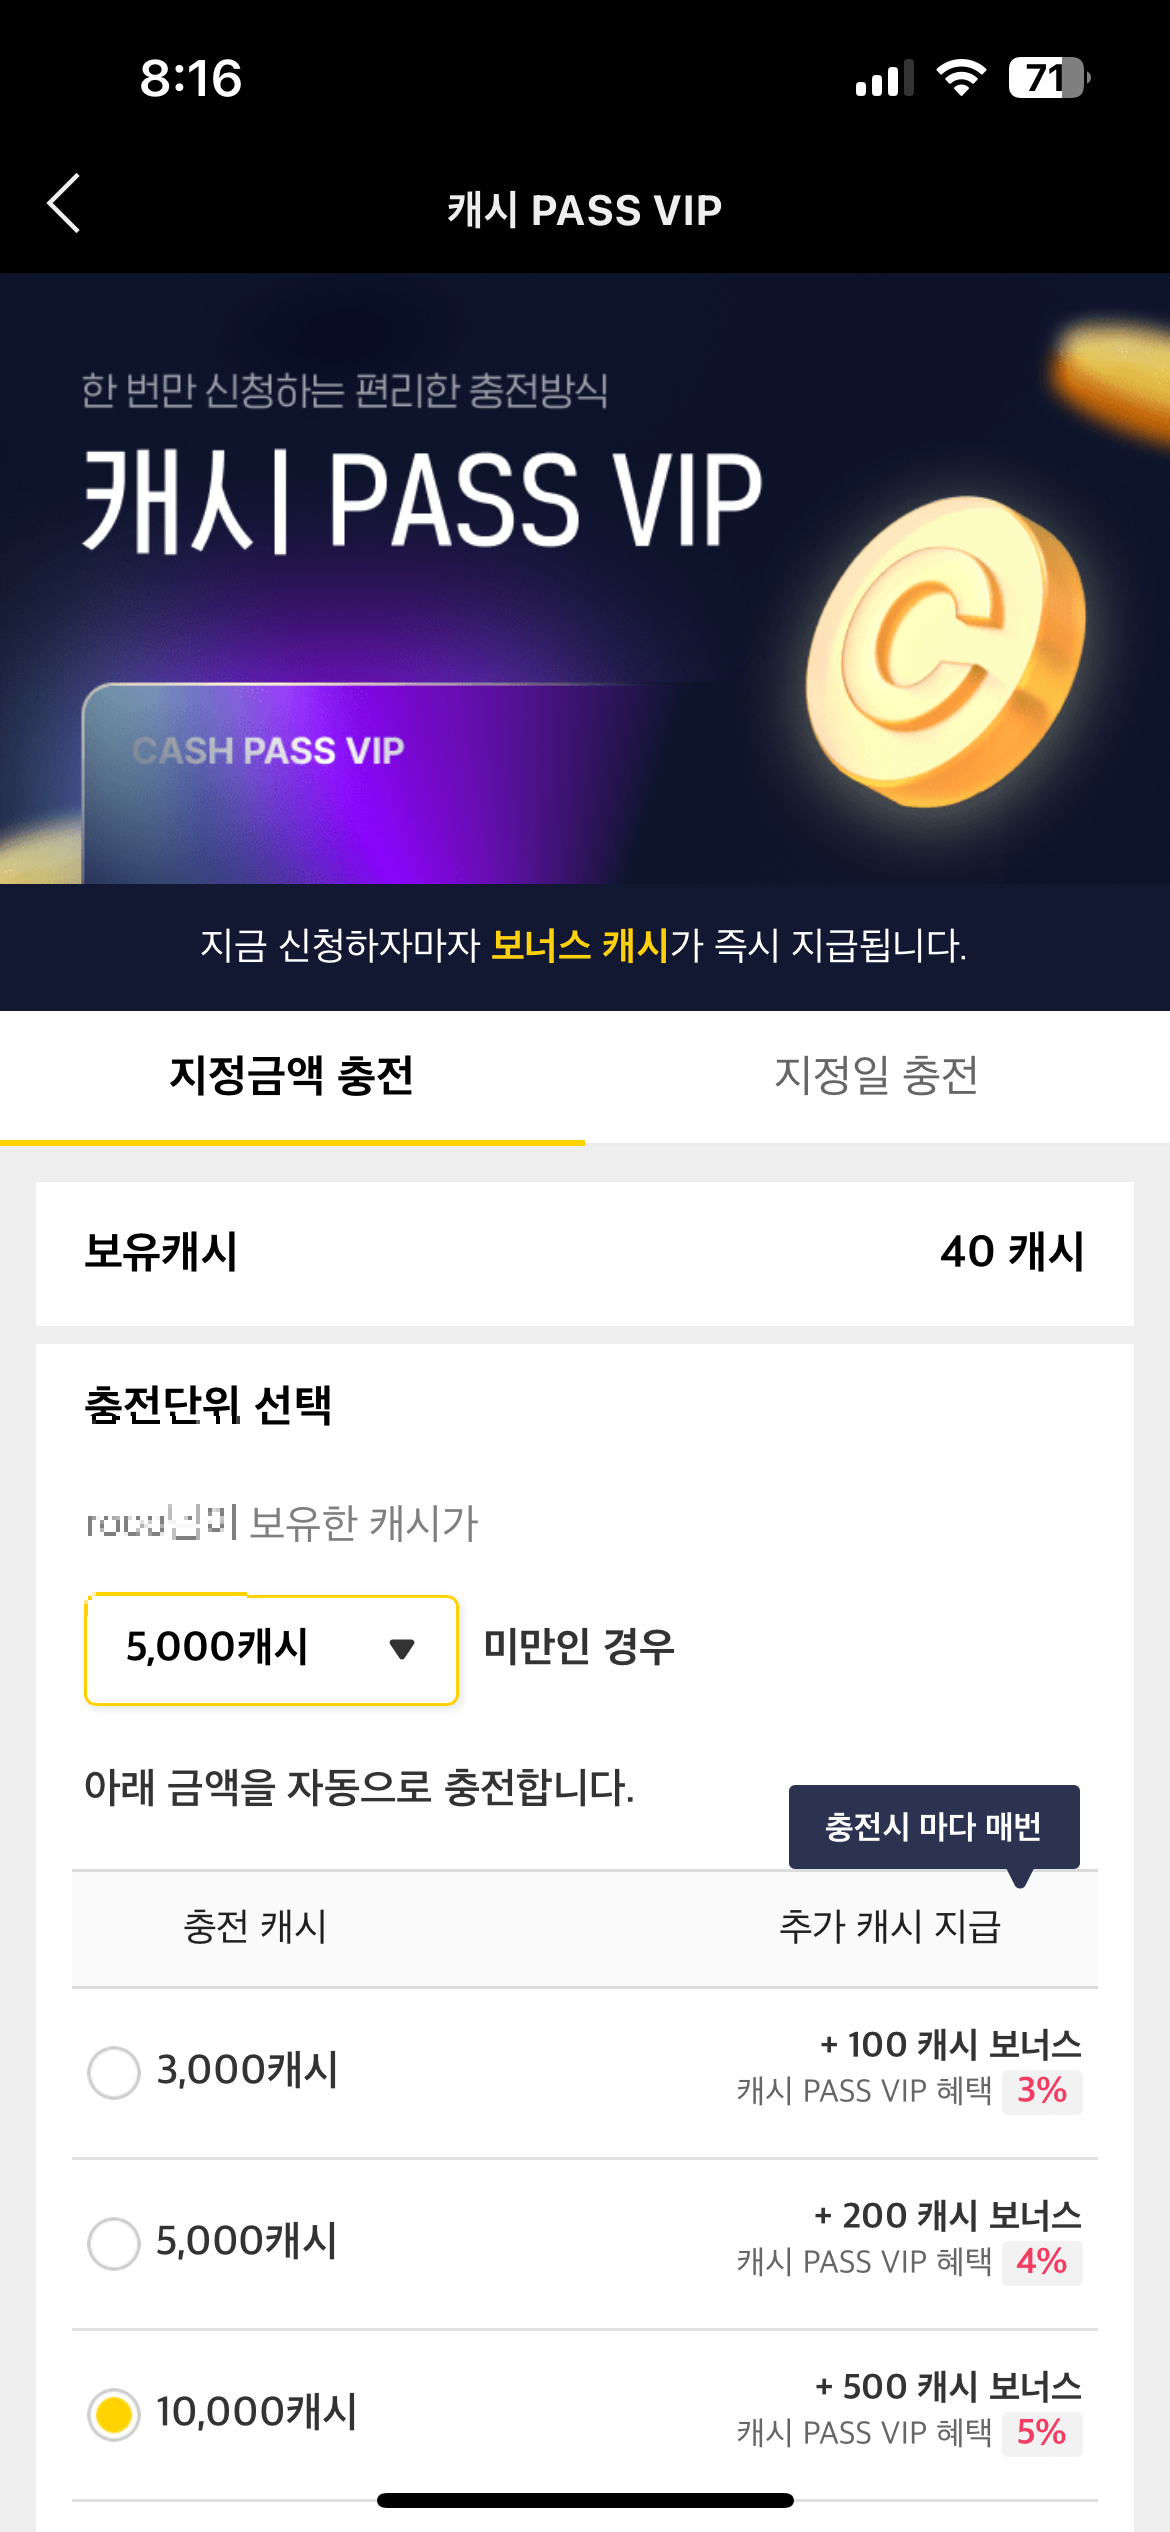Tap the 보유캐시 40 캐시 balance row
The width and height of the screenshot is (1170, 2532).
click(585, 1254)
